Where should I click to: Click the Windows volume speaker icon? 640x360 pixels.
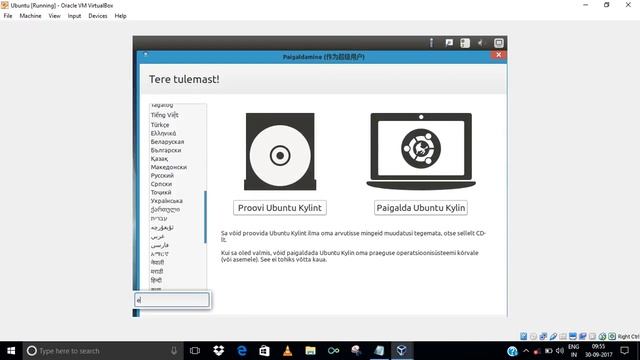(x=560, y=351)
